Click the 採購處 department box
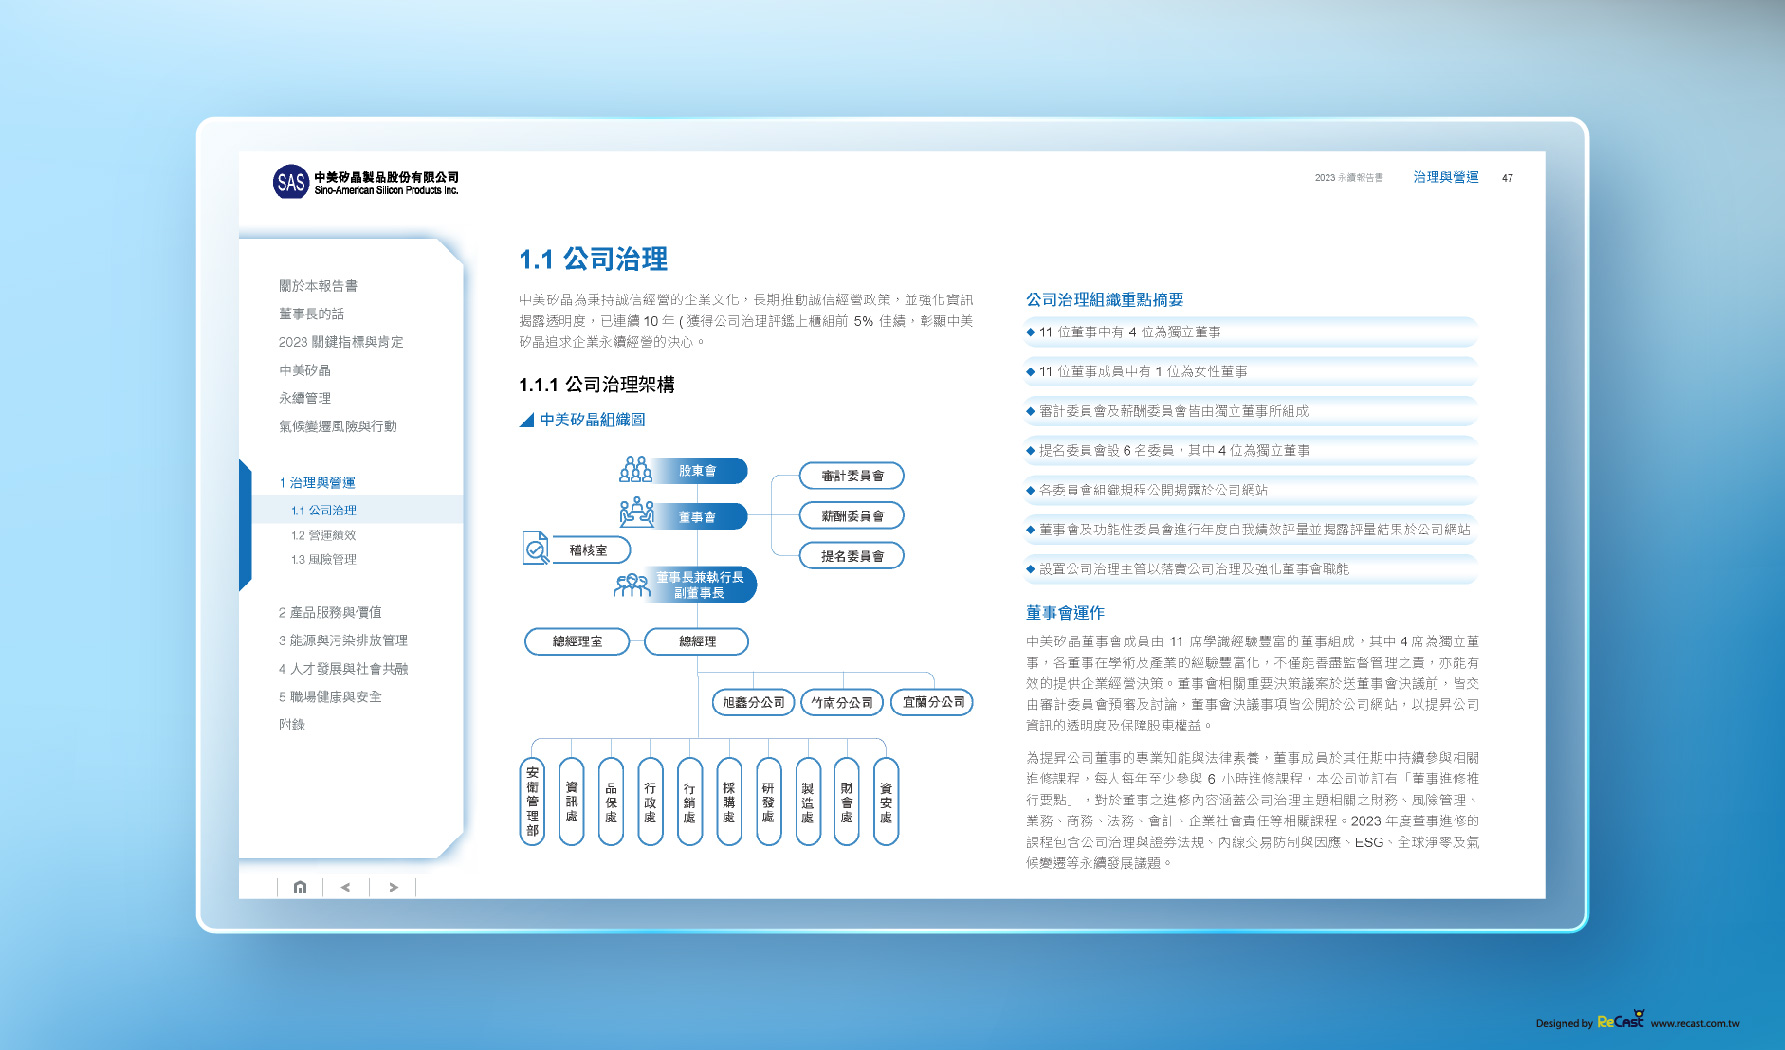This screenshot has width=1785, height=1050. pyautogui.click(x=729, y=801)
